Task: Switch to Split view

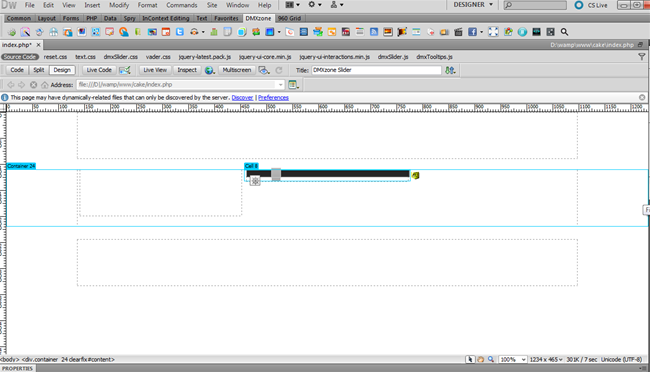Action: click(x=39, y=70)
